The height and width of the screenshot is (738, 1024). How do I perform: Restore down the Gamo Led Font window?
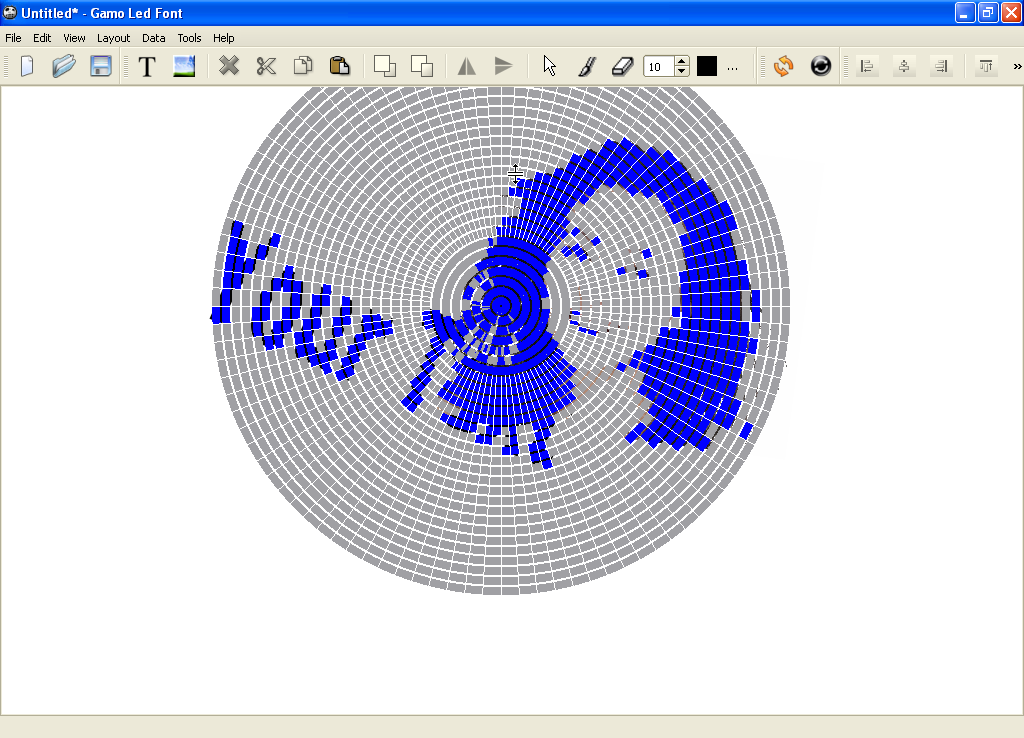pyautogui.click(x=987, y=12)
